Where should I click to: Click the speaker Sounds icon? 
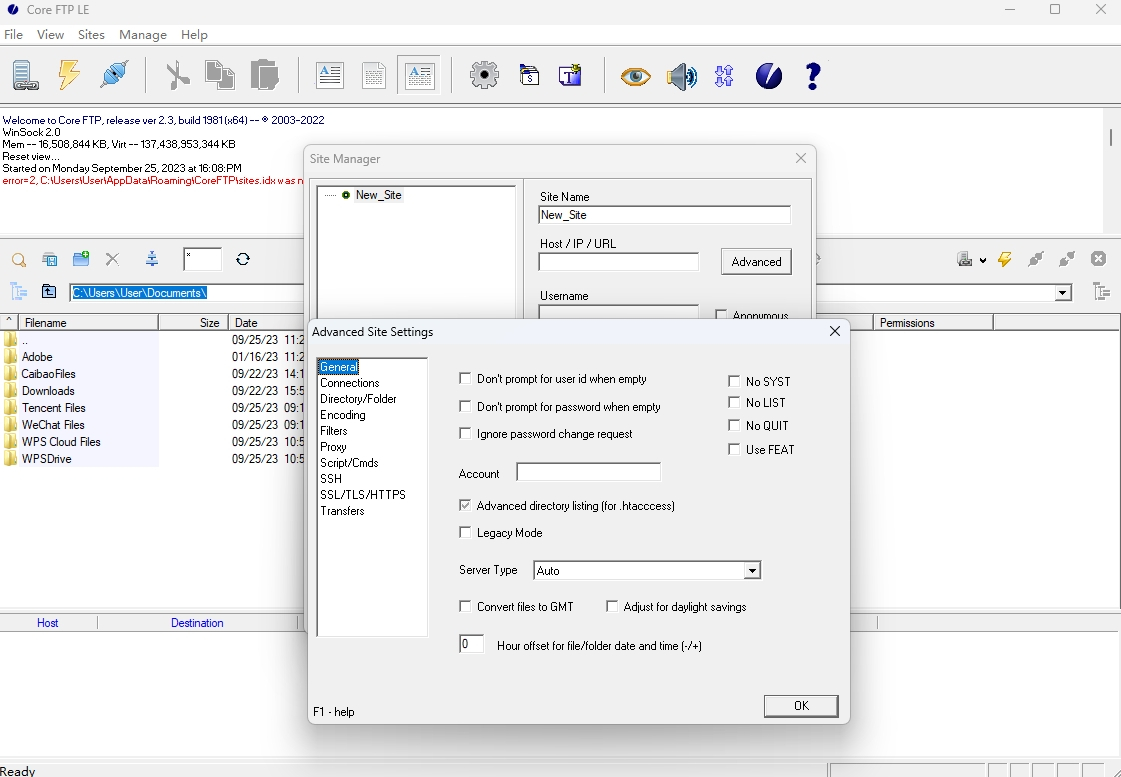coord(681,75)
